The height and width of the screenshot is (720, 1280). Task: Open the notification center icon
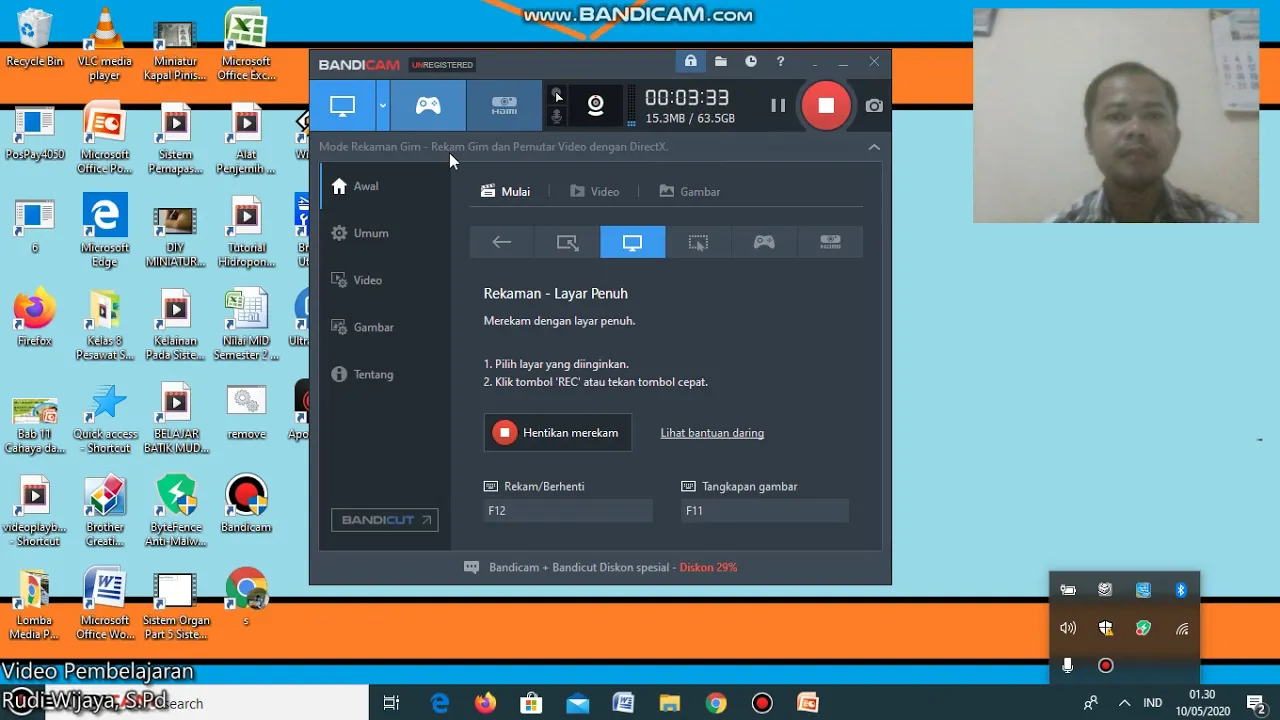[x=1255, y=703]
